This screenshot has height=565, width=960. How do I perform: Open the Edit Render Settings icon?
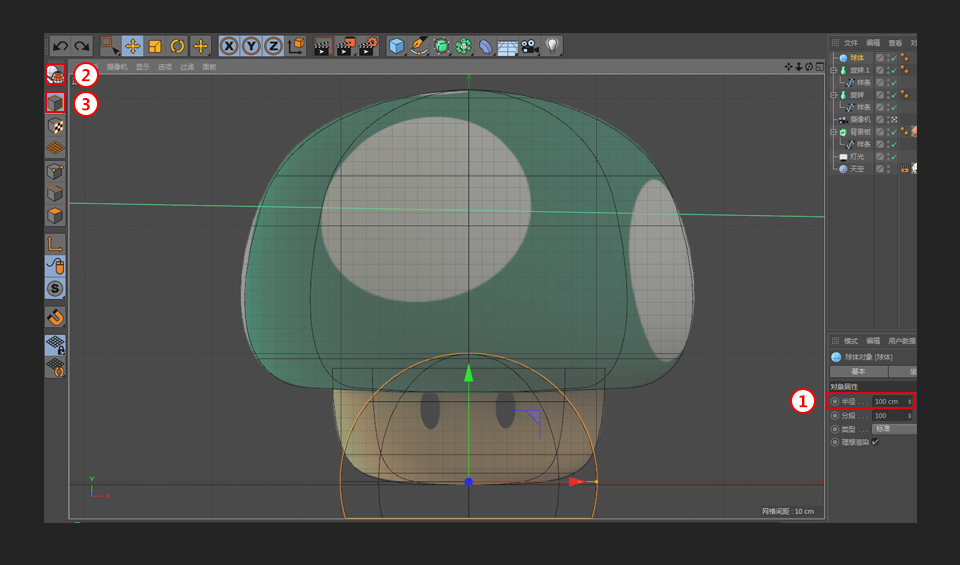[x=368, y=46]
